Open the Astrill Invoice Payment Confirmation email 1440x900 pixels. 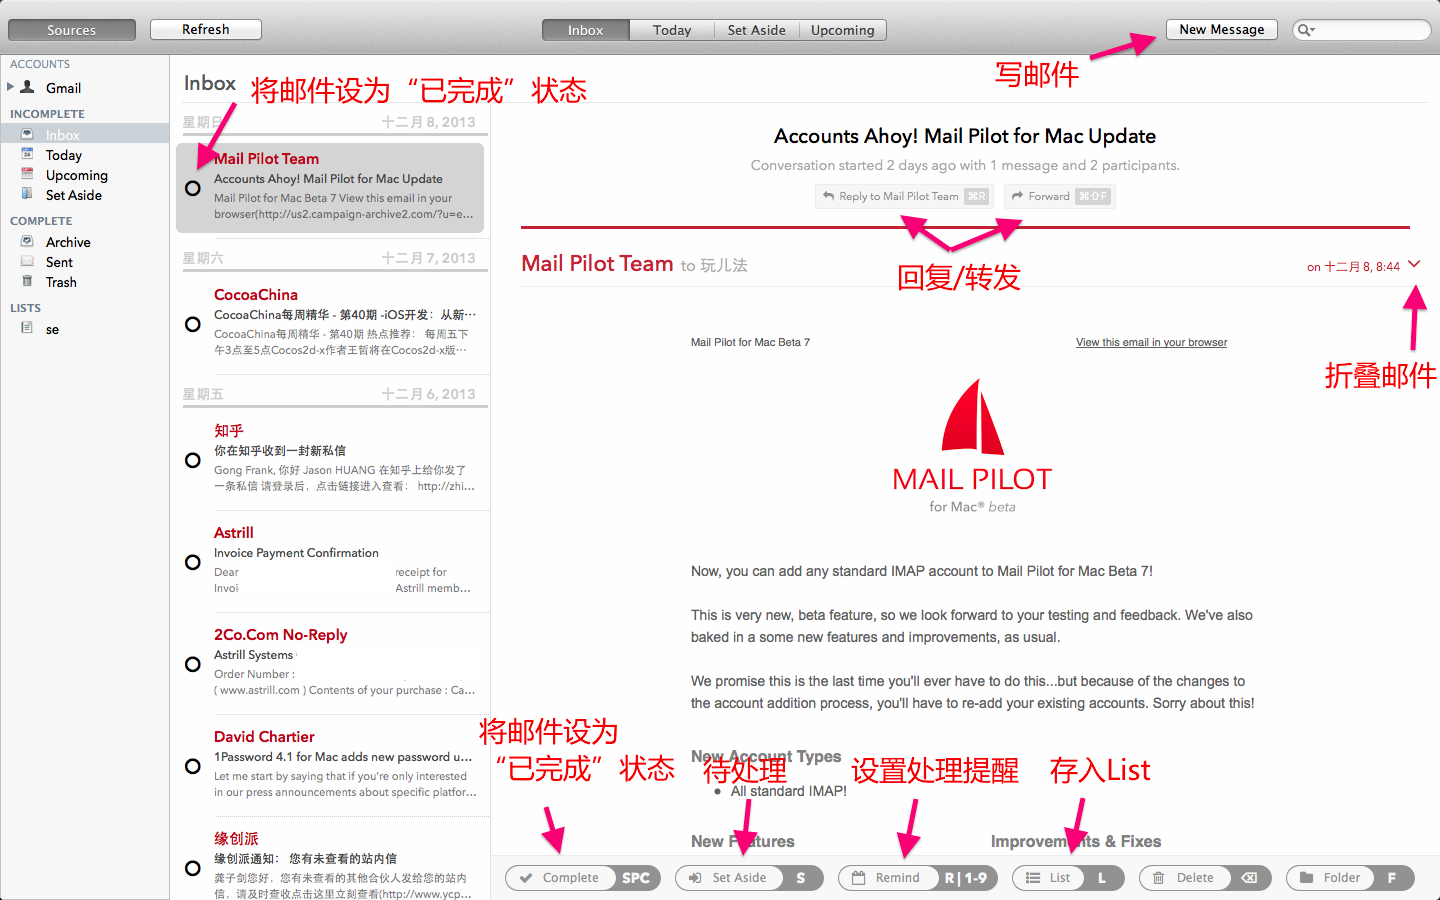click(x=330, y=561)
